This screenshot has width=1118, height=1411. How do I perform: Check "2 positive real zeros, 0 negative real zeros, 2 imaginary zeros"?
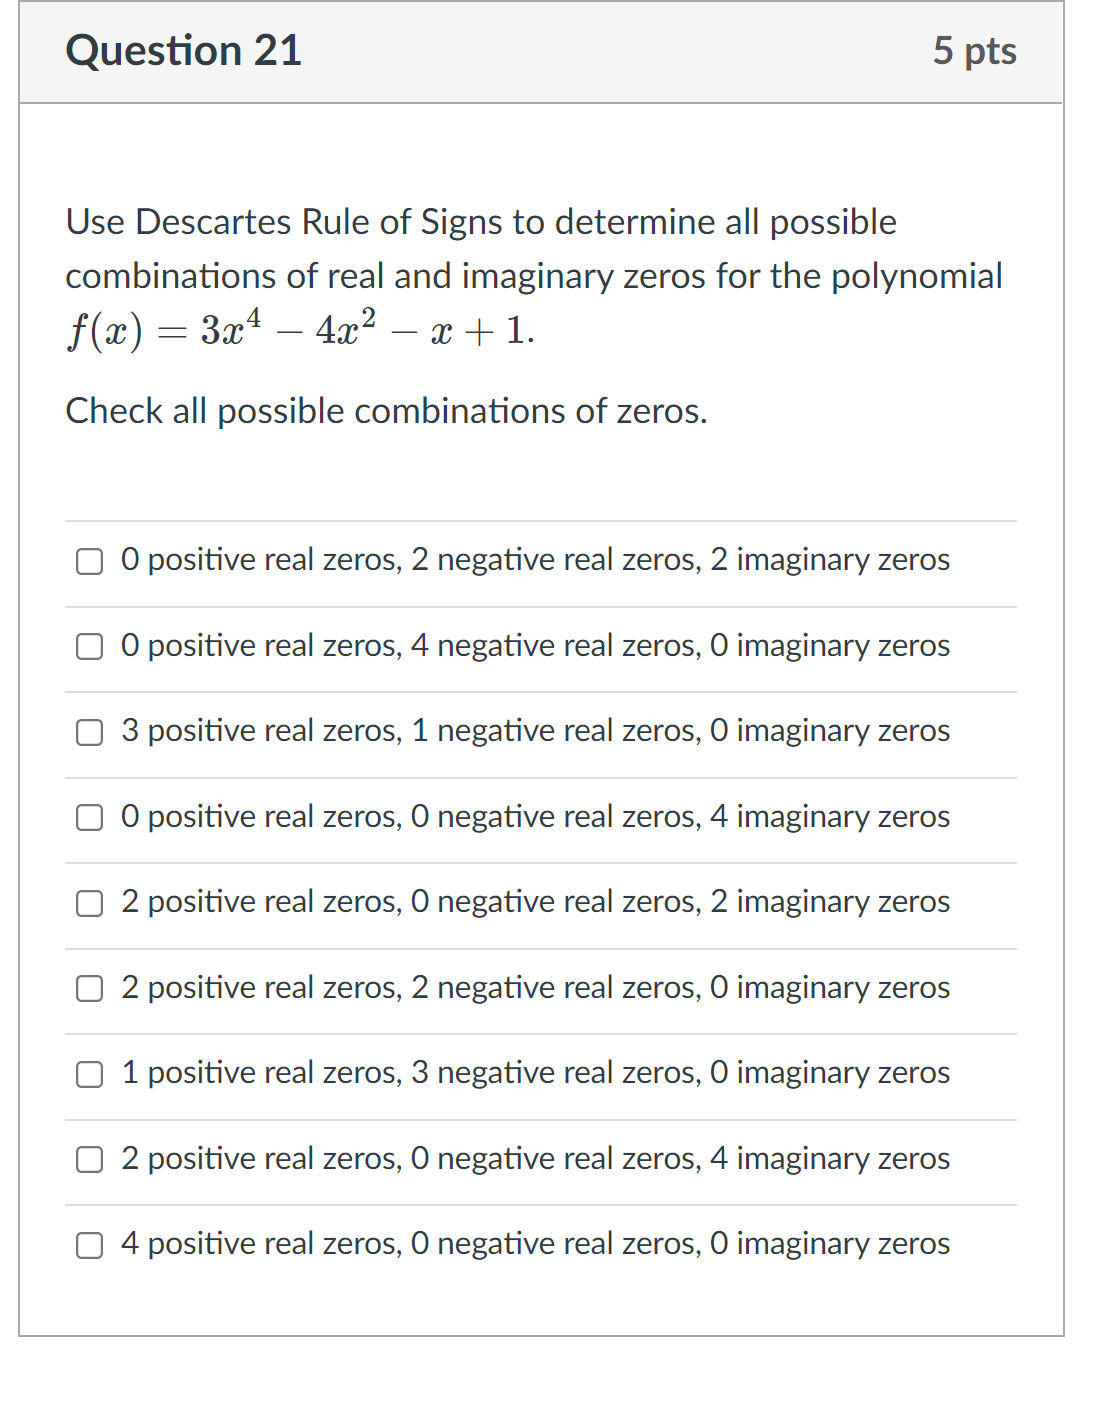[x=90, y=904]
